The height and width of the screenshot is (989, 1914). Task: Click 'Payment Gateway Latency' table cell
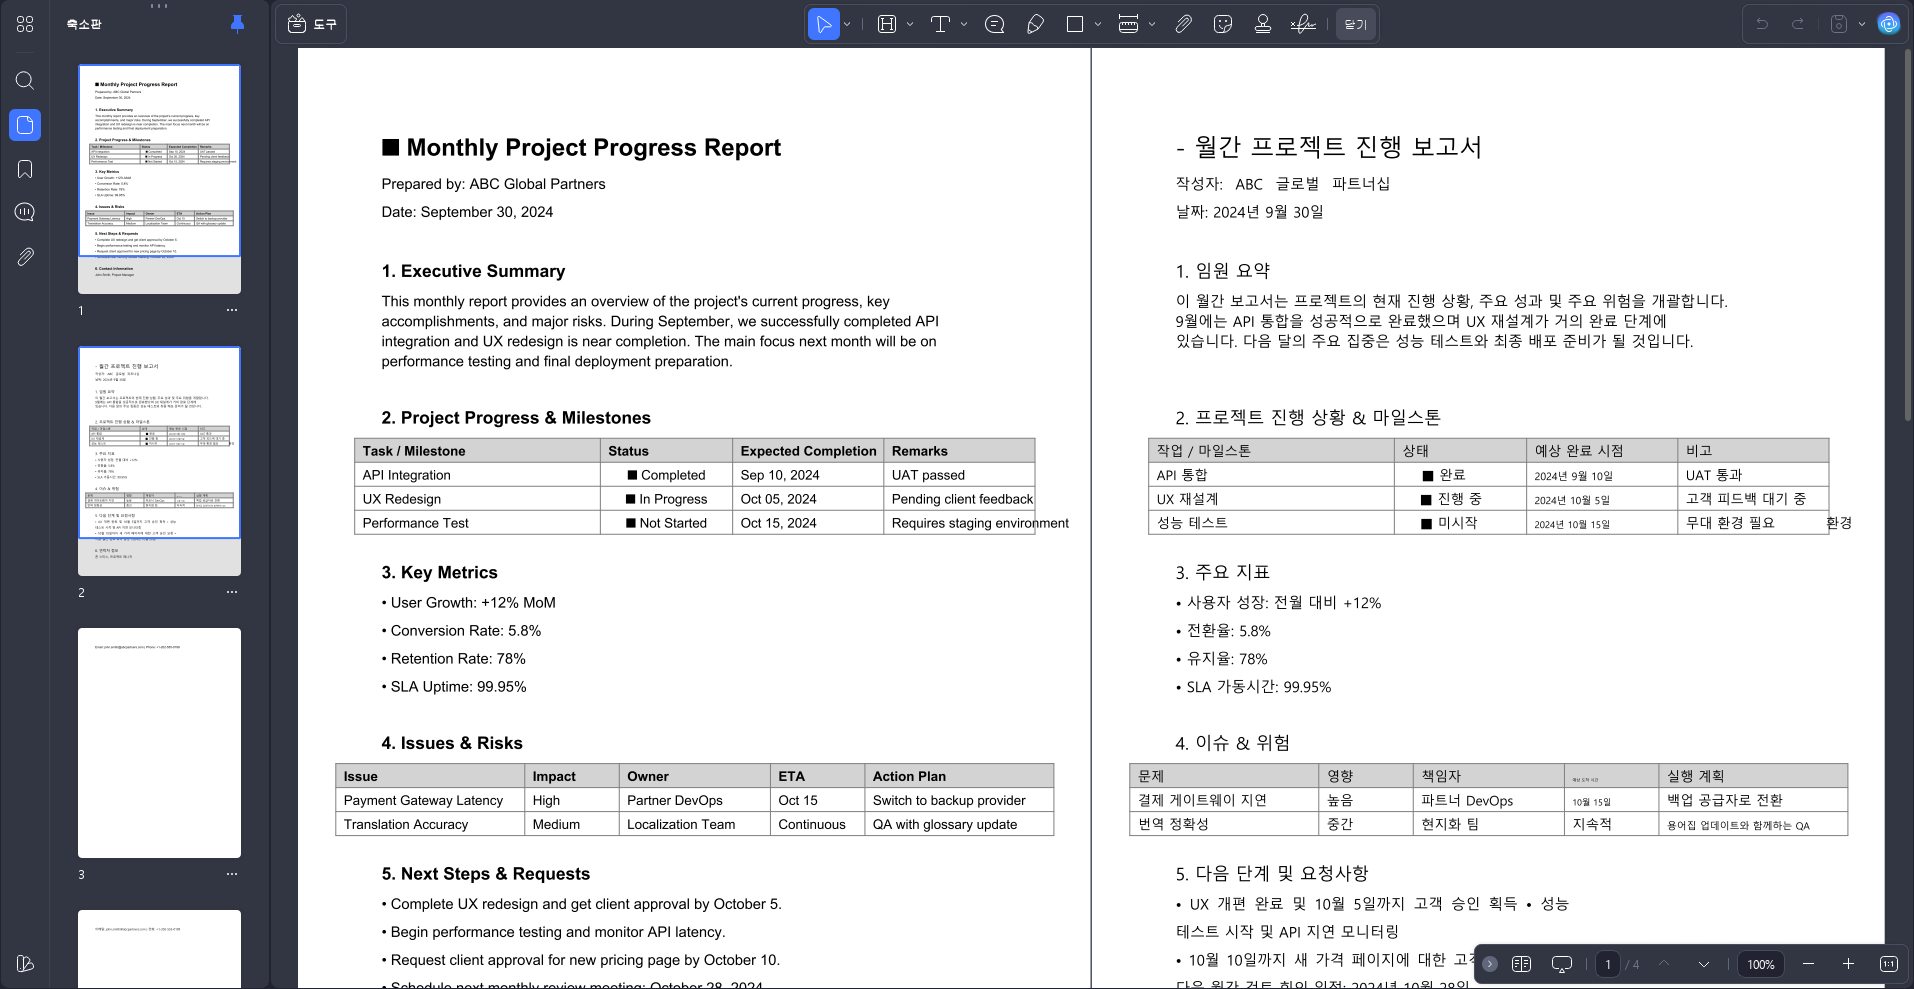tap(430, 800)
